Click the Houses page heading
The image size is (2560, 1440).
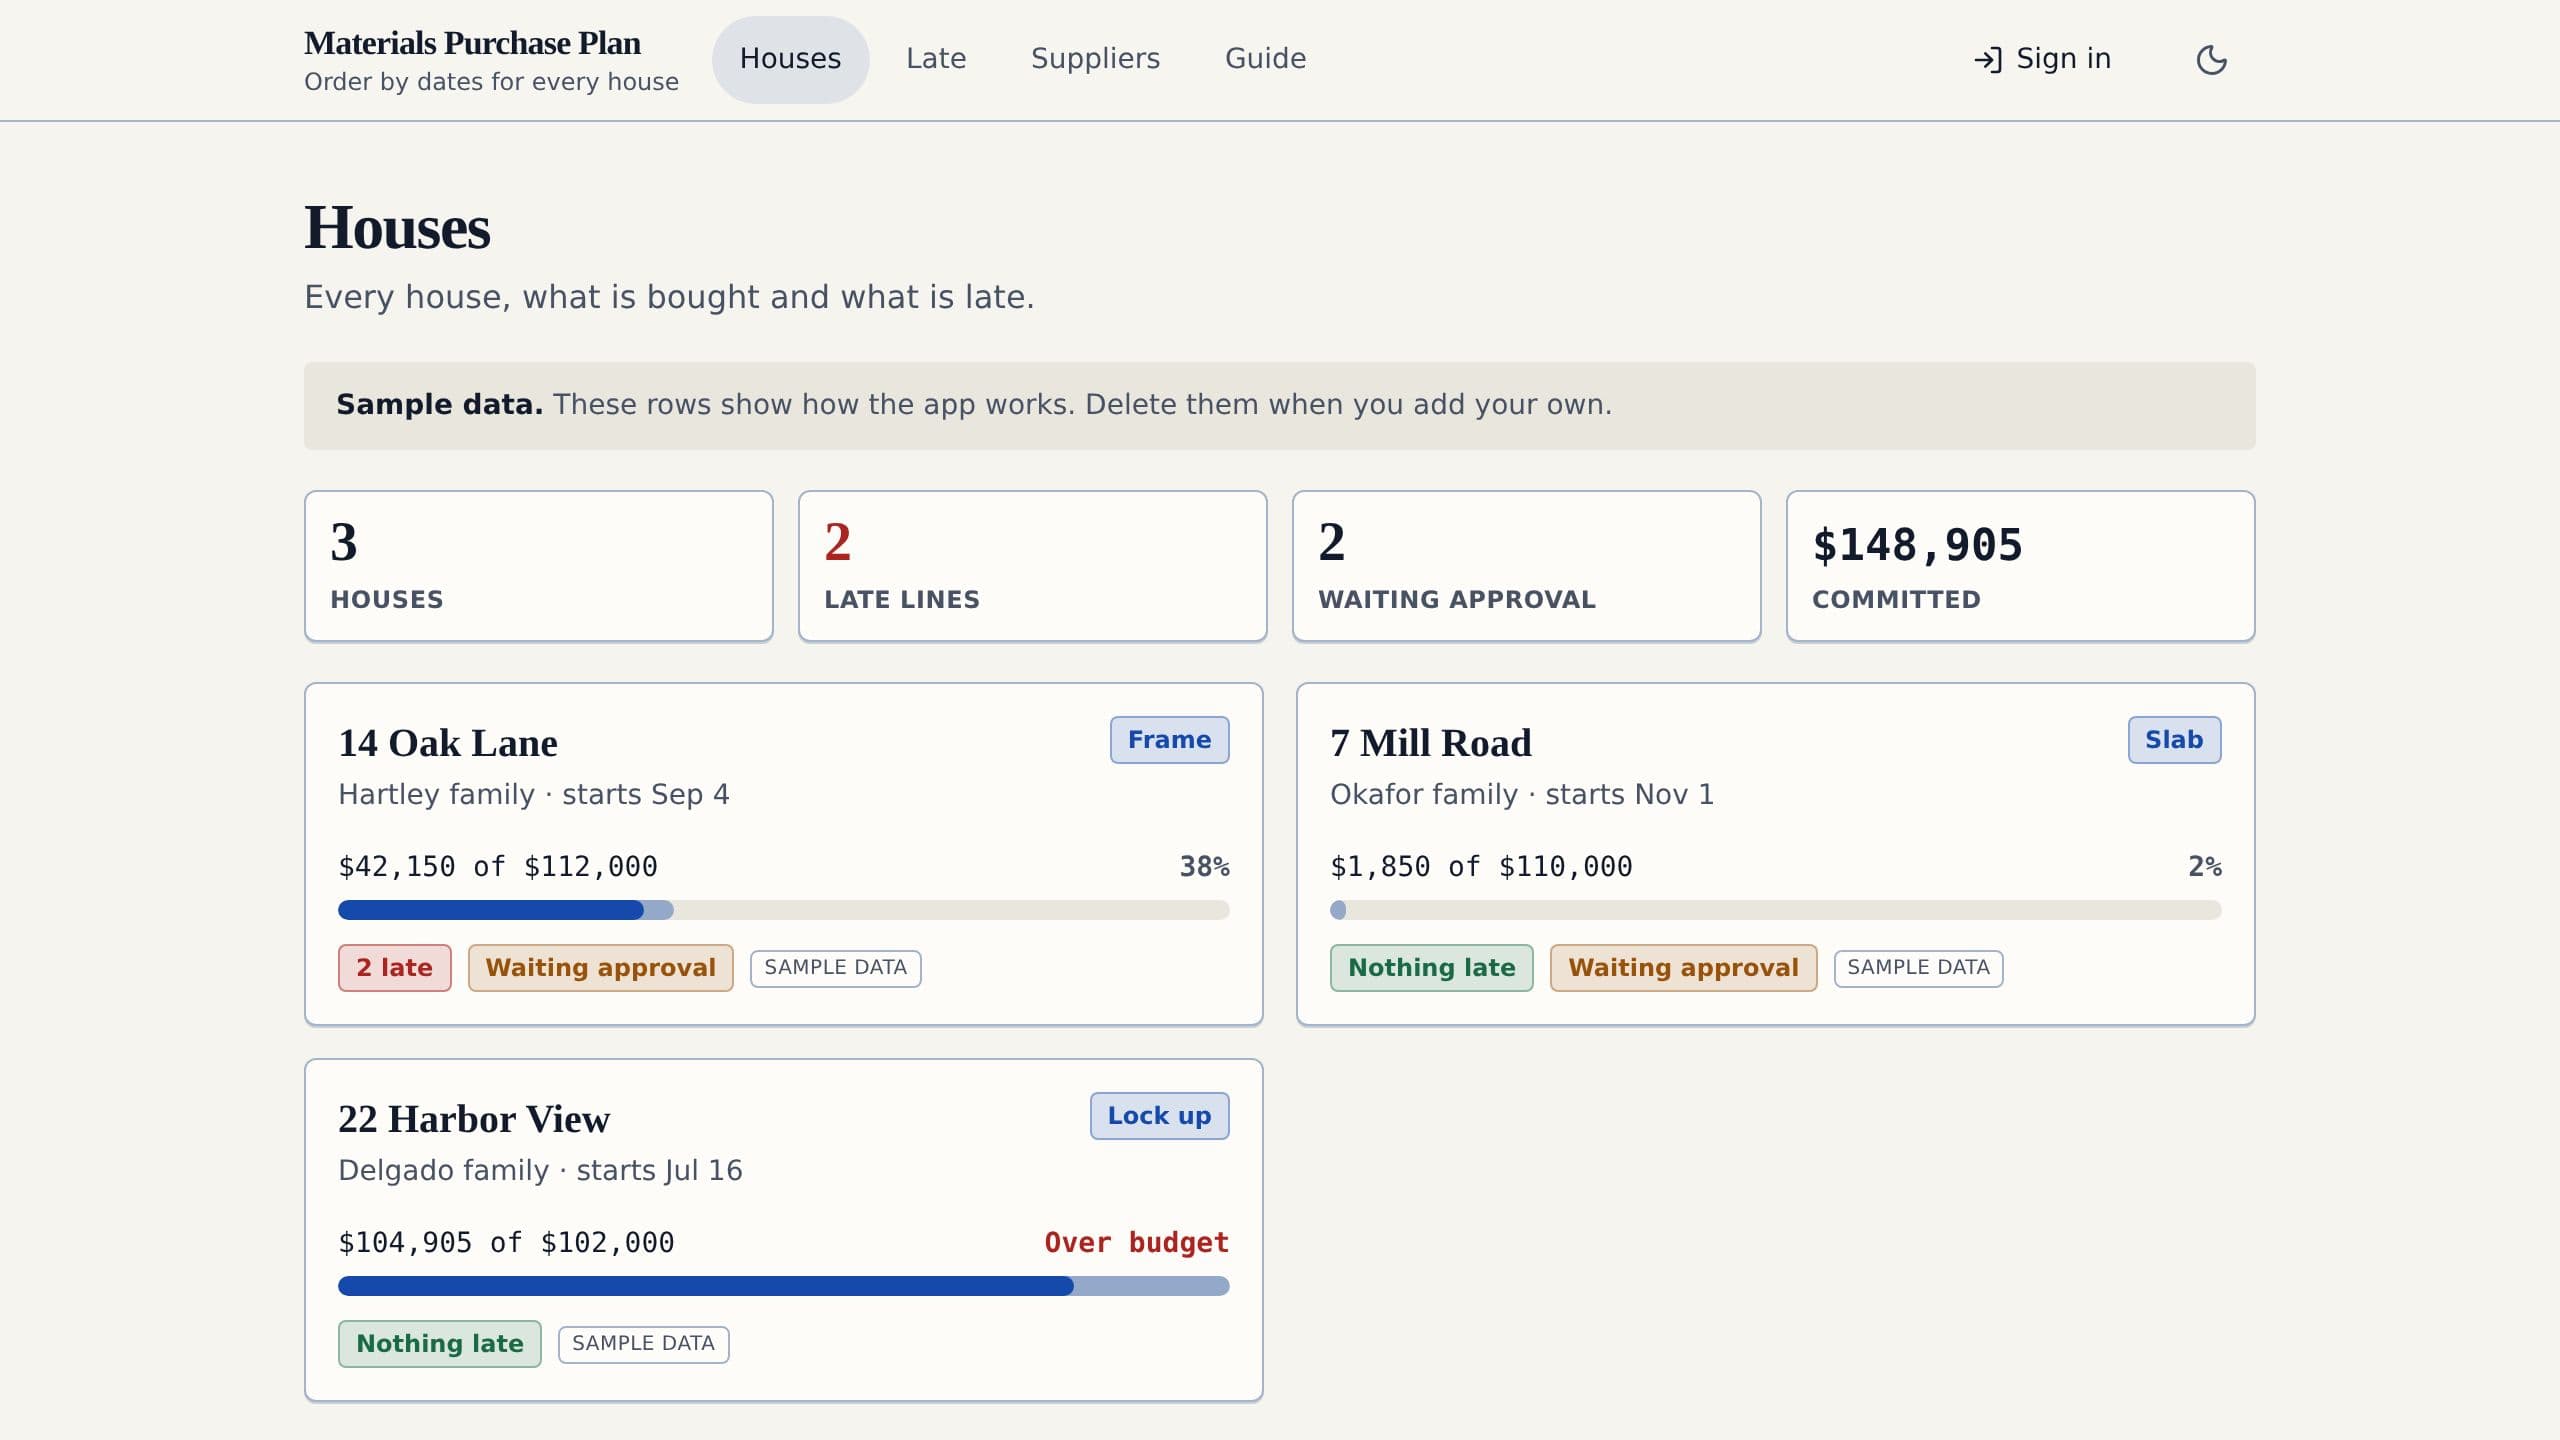point(397,228)
